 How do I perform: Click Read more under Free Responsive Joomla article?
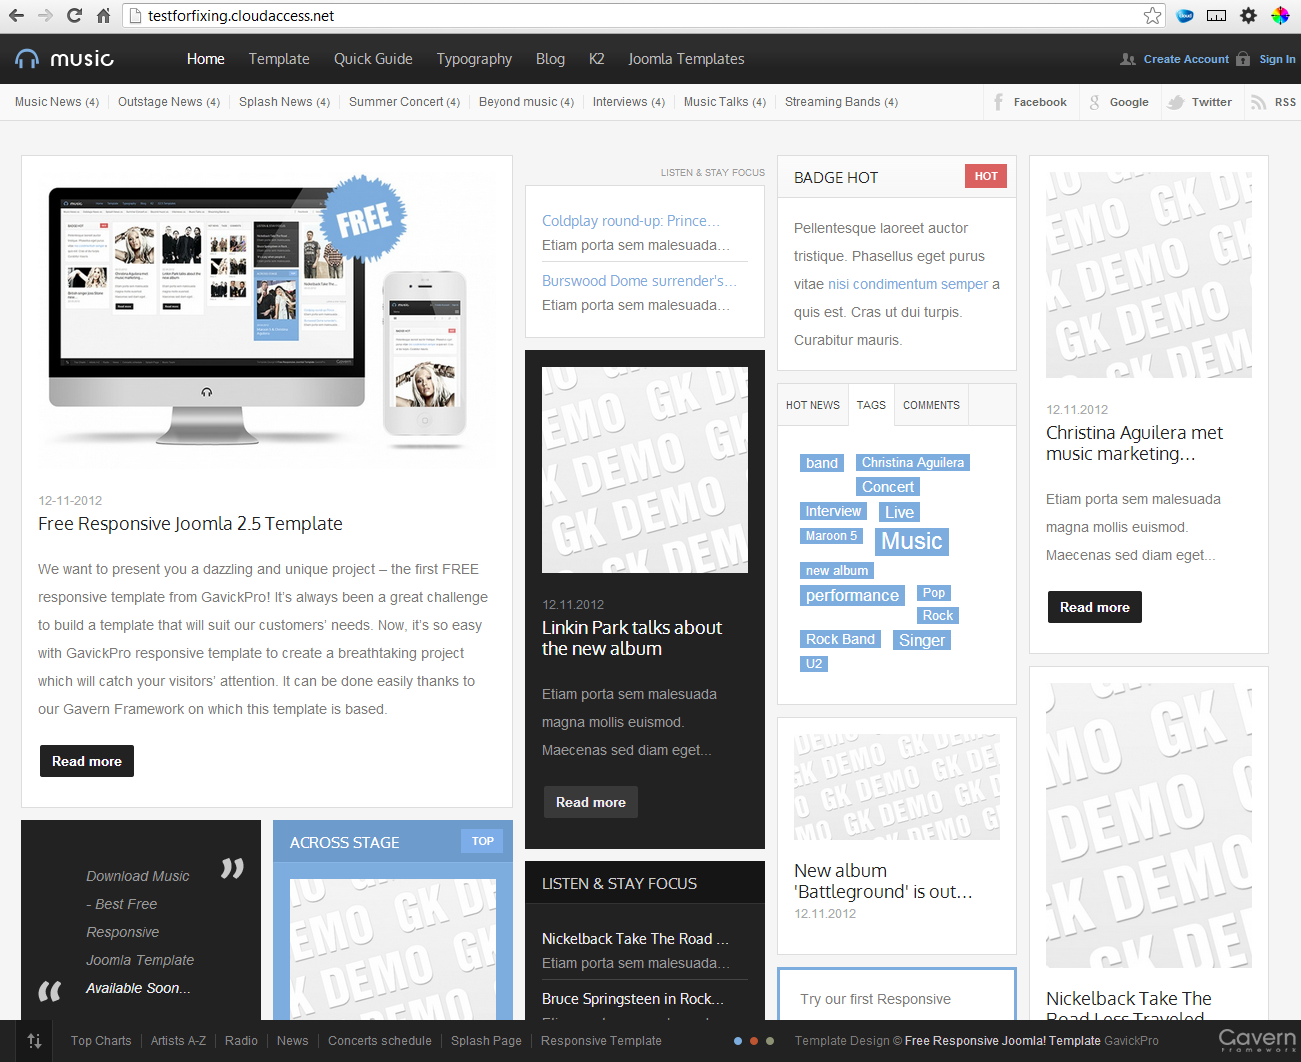coord(87,761)
